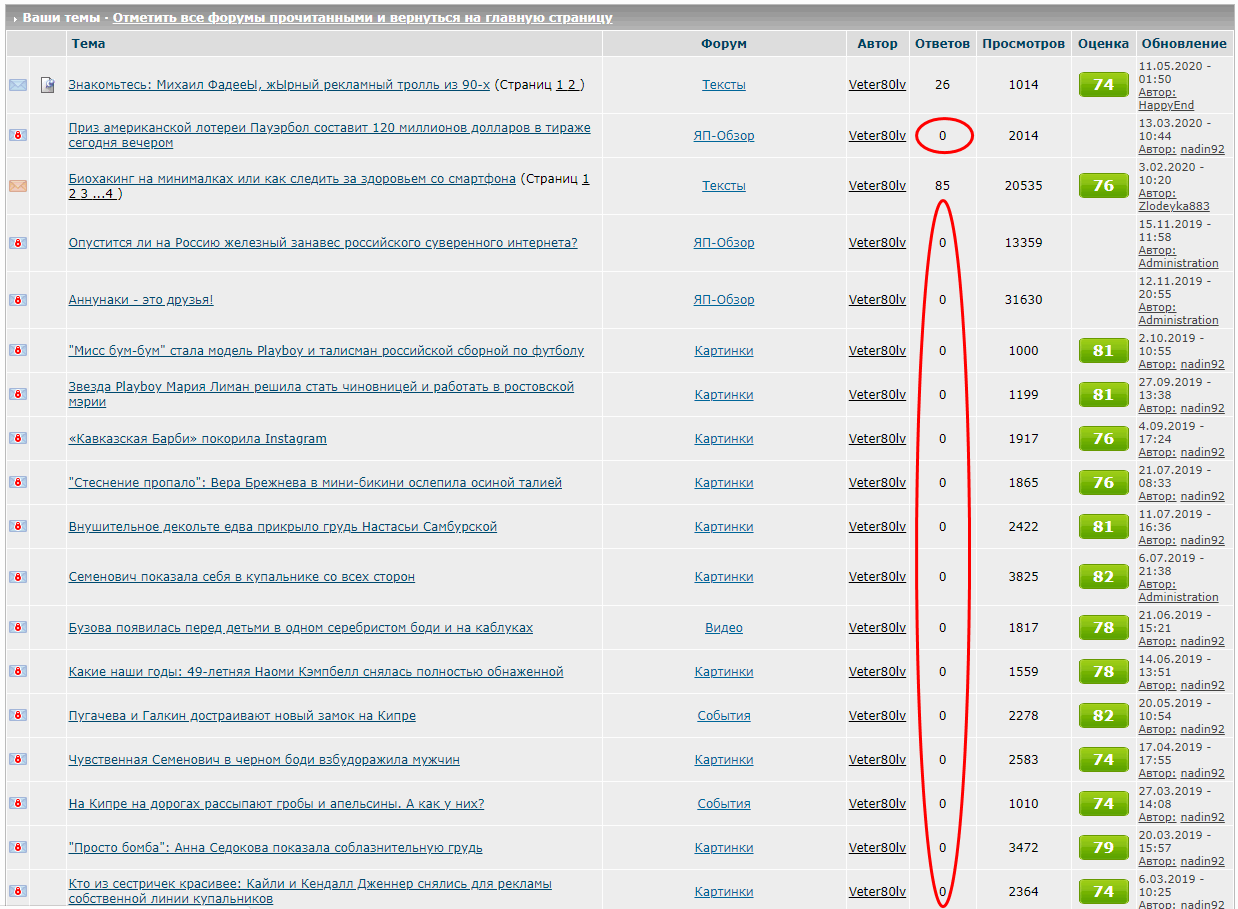Click lock icon for Мария Лиман topic
The height and width of the screenshot is (909, 1238).
(x=18, y=394)
